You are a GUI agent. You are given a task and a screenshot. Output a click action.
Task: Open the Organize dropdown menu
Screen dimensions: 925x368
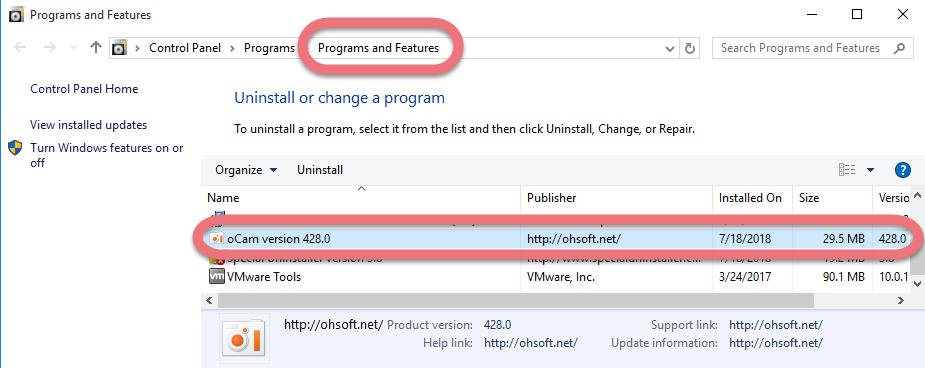[246, 170]
